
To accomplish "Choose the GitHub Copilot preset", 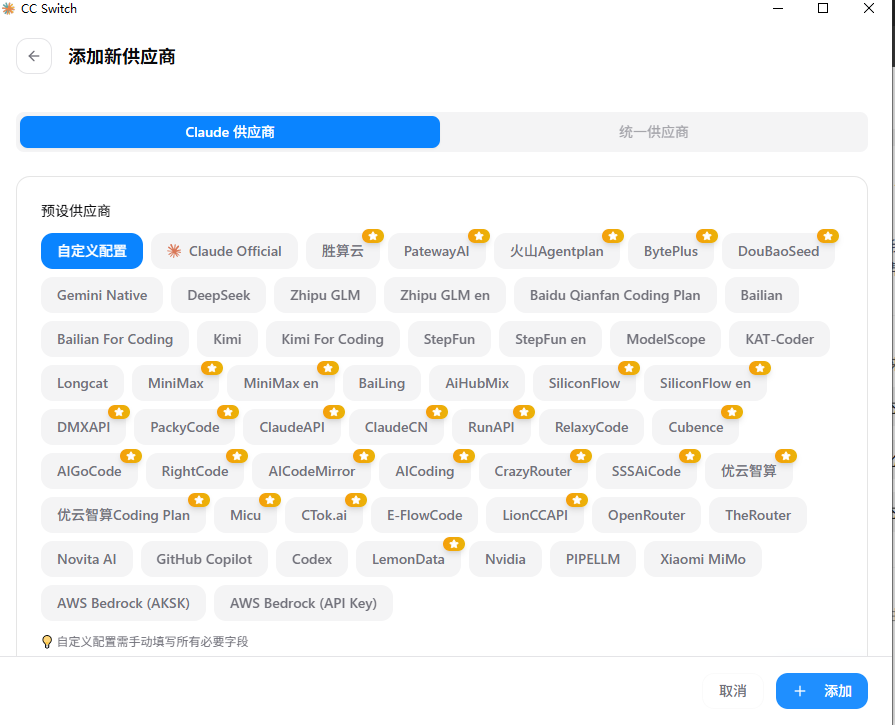I will point(204,558).
